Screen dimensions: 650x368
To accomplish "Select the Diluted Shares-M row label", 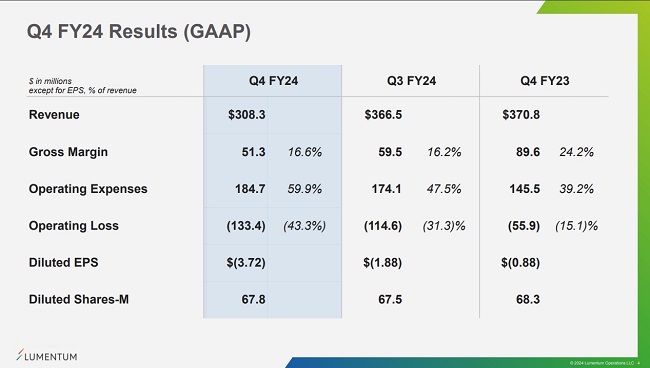I will point(78,299).
